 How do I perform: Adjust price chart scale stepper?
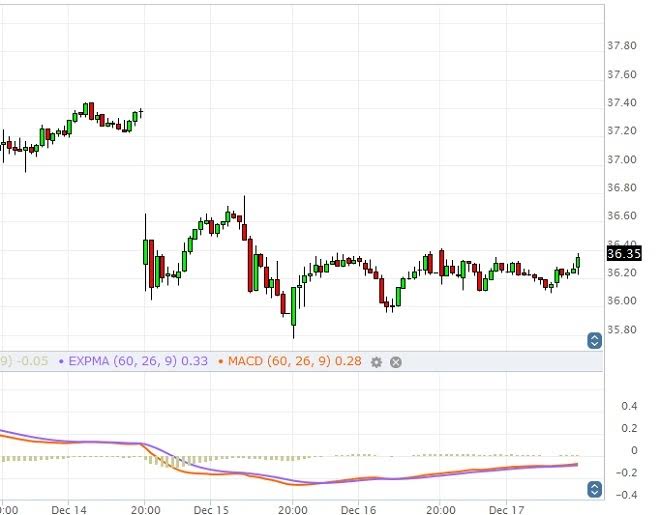[594, 340]
